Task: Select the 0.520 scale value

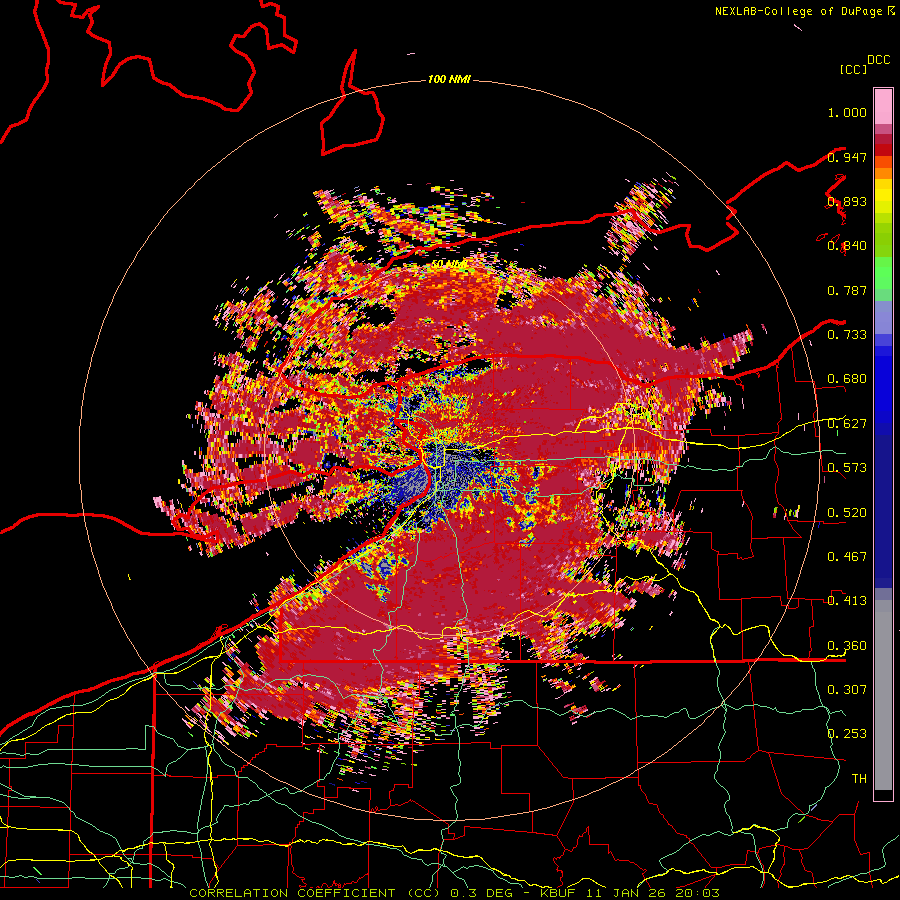Action: point(847,512)
